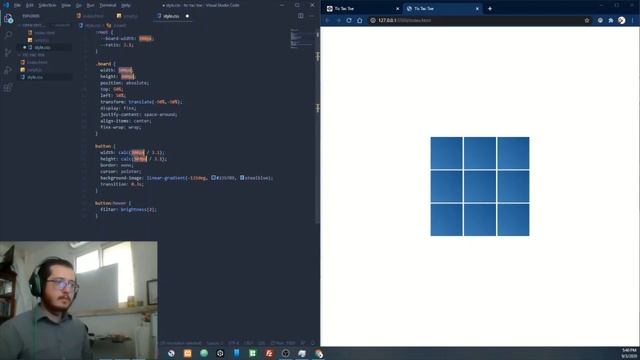Select style.css under Open Editors

42,47
